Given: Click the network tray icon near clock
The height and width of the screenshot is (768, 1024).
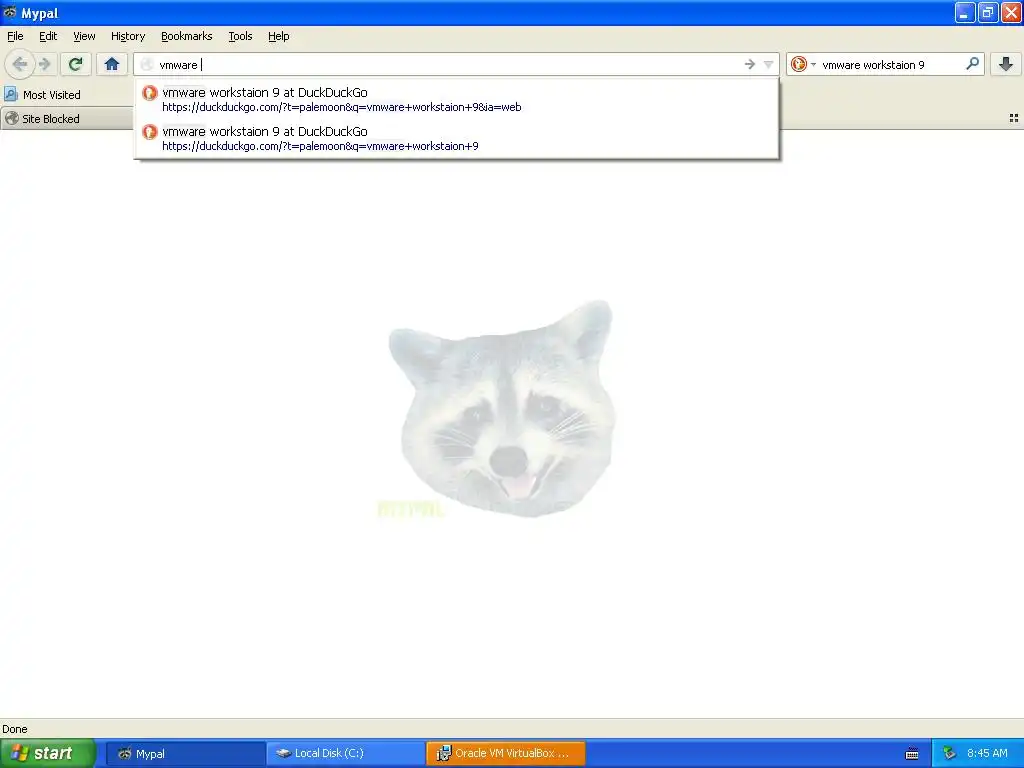Looking at the screenshot, I should pyautogui.click(x=949, y=754).
